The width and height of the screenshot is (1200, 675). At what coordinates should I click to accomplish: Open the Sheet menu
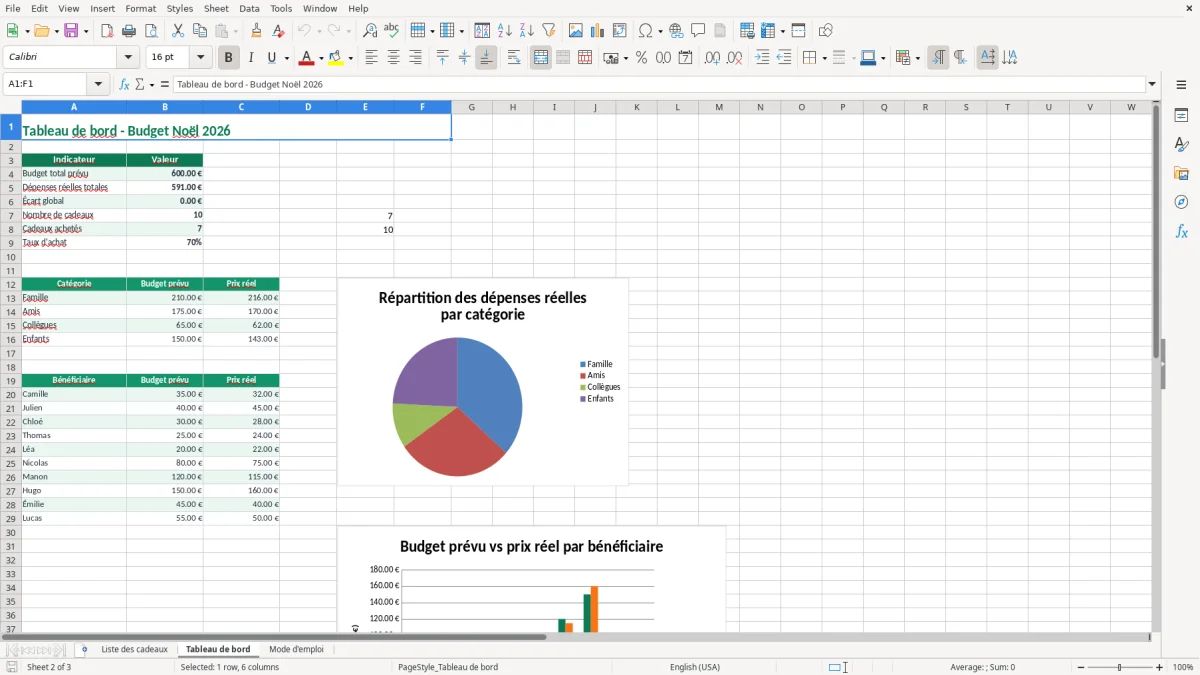click(x=216, y=8)
